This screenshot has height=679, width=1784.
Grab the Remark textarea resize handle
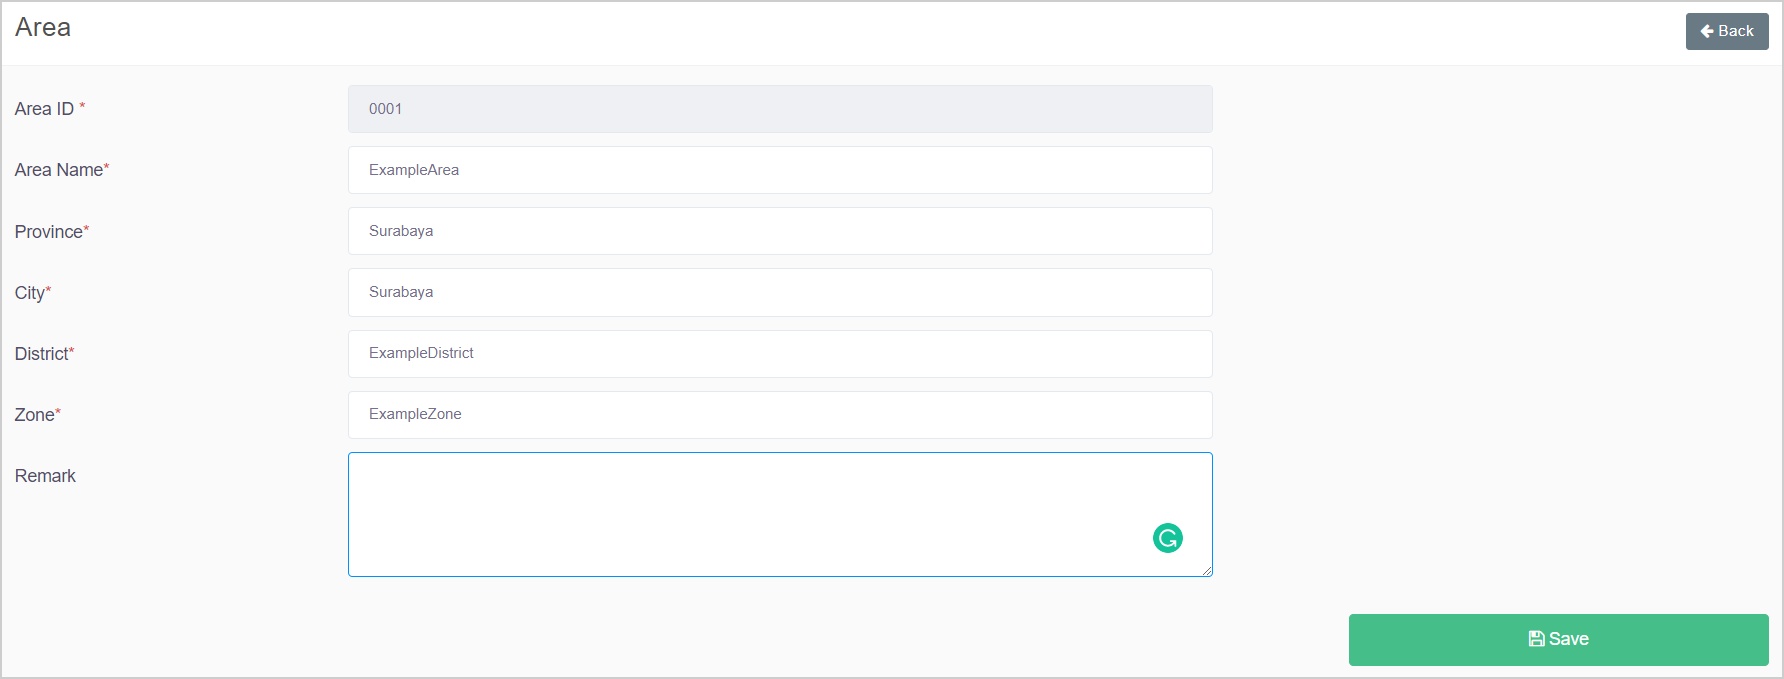tap(1207, 571)
